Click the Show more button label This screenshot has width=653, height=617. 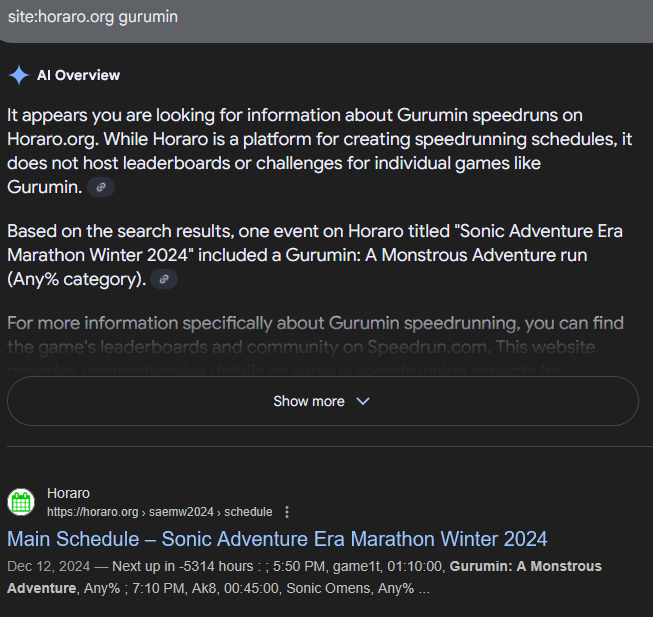pyautogui.click(x=308, y=401)
